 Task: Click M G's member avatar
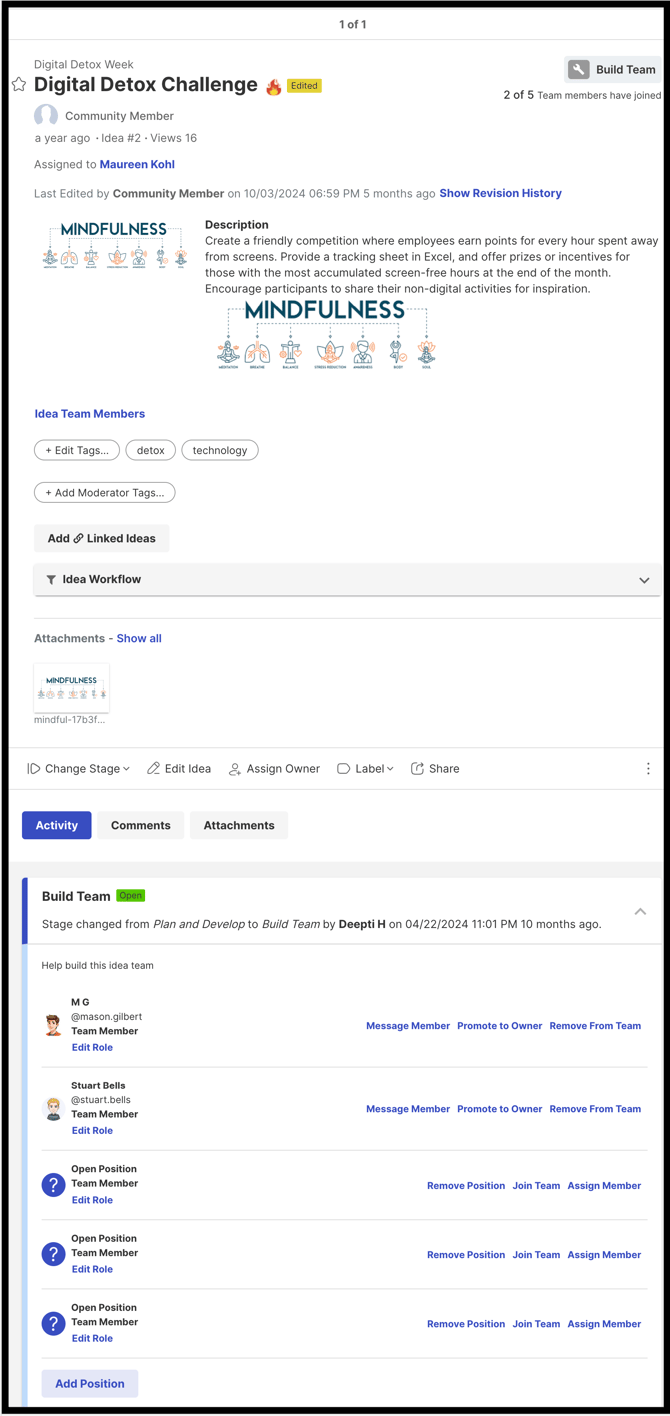click(x=54, y=1025)
